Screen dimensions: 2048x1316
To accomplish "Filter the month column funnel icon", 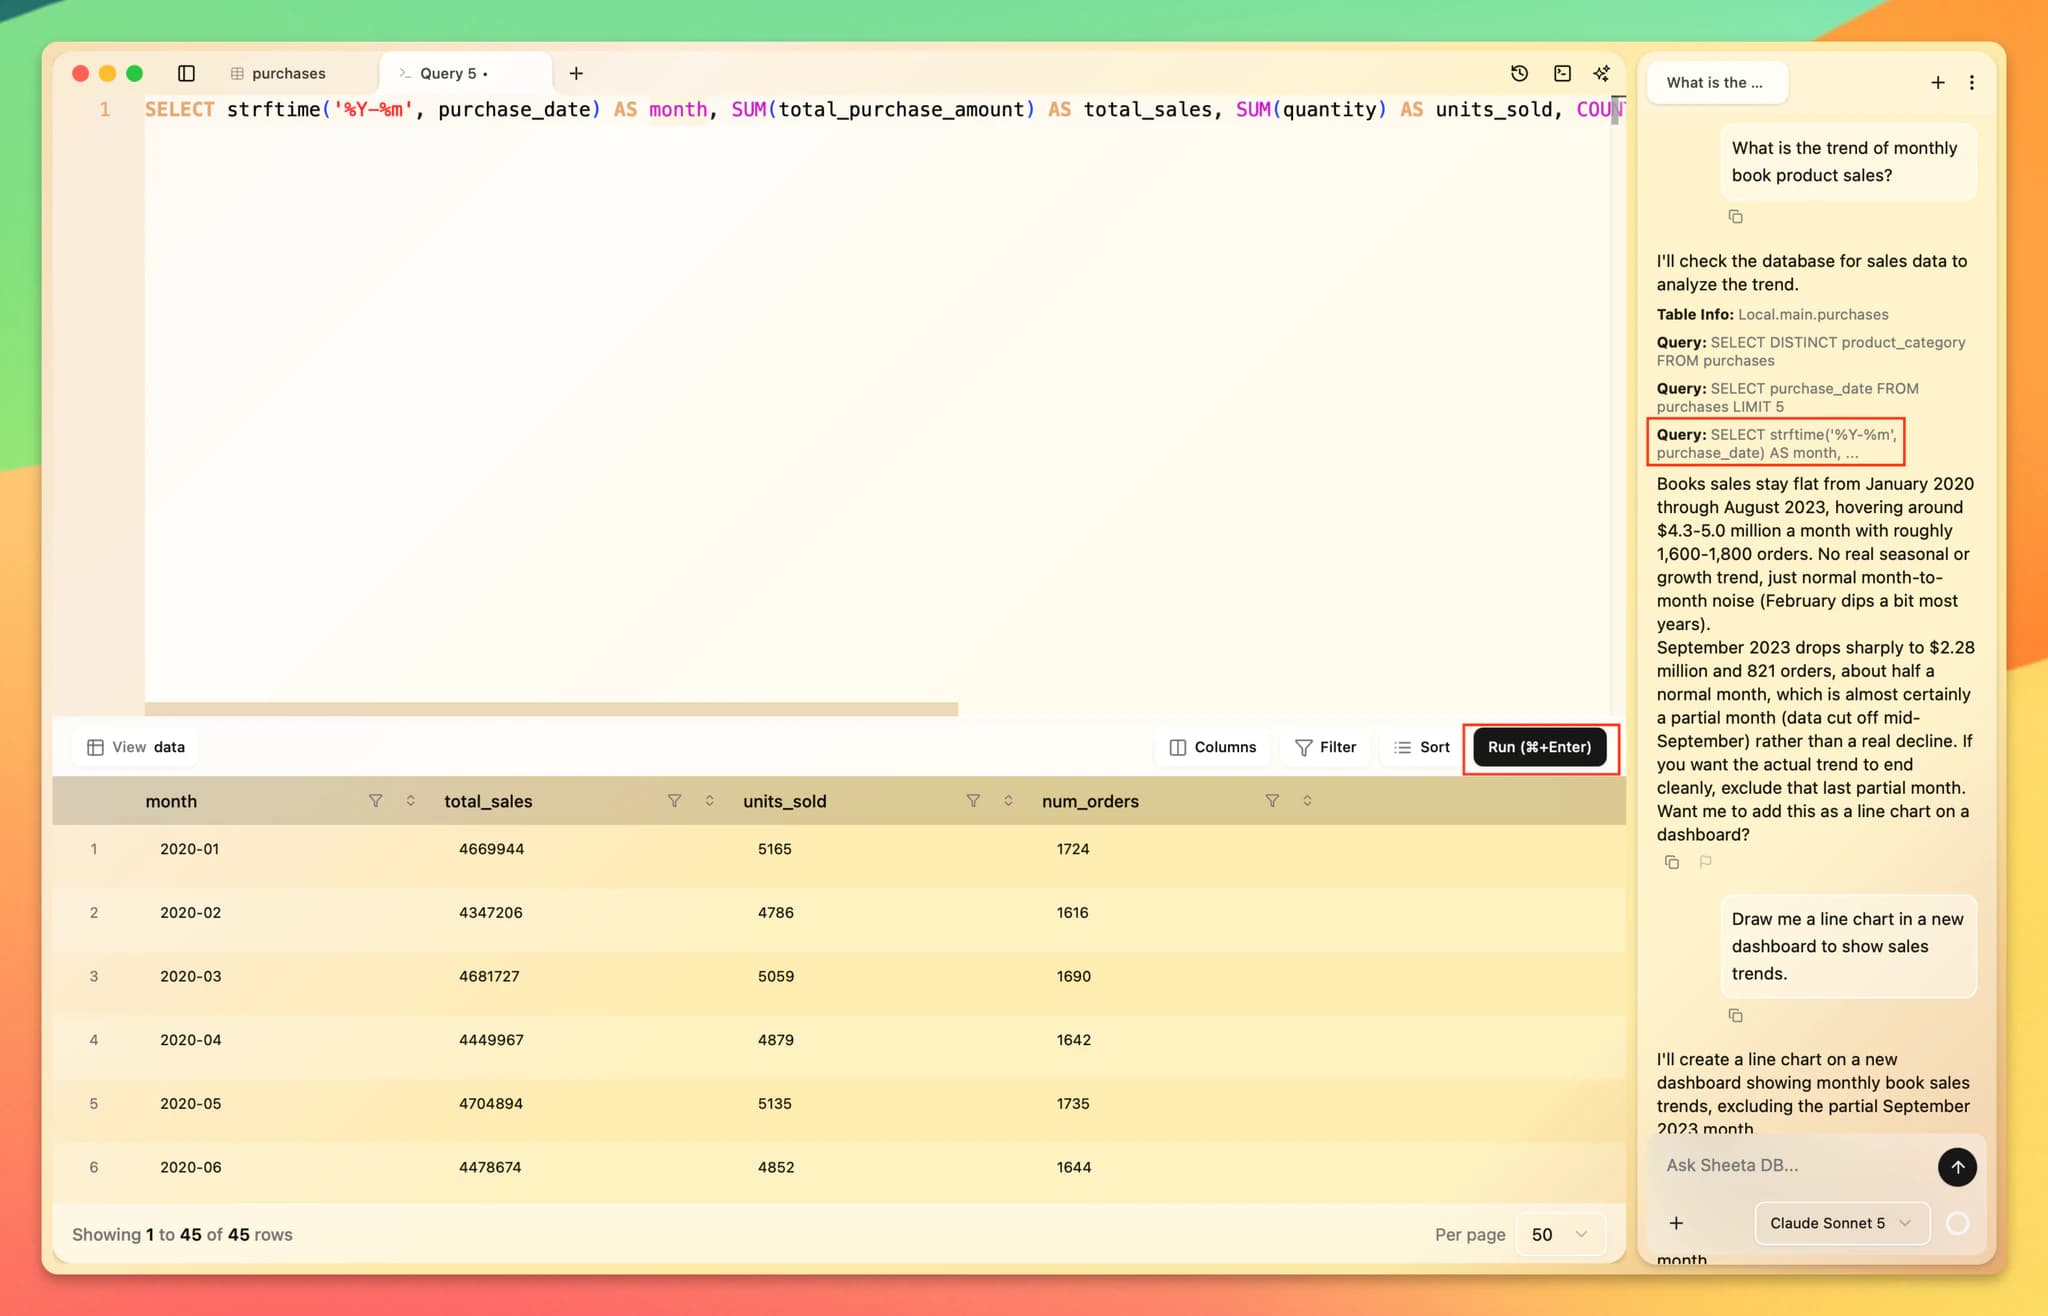I will (375, 801).
